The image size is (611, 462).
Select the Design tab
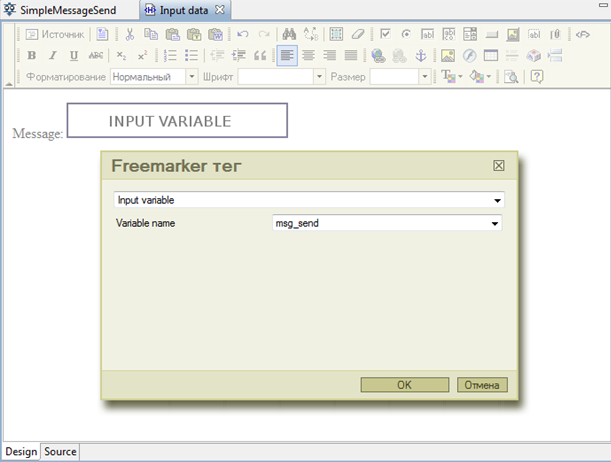21,451
